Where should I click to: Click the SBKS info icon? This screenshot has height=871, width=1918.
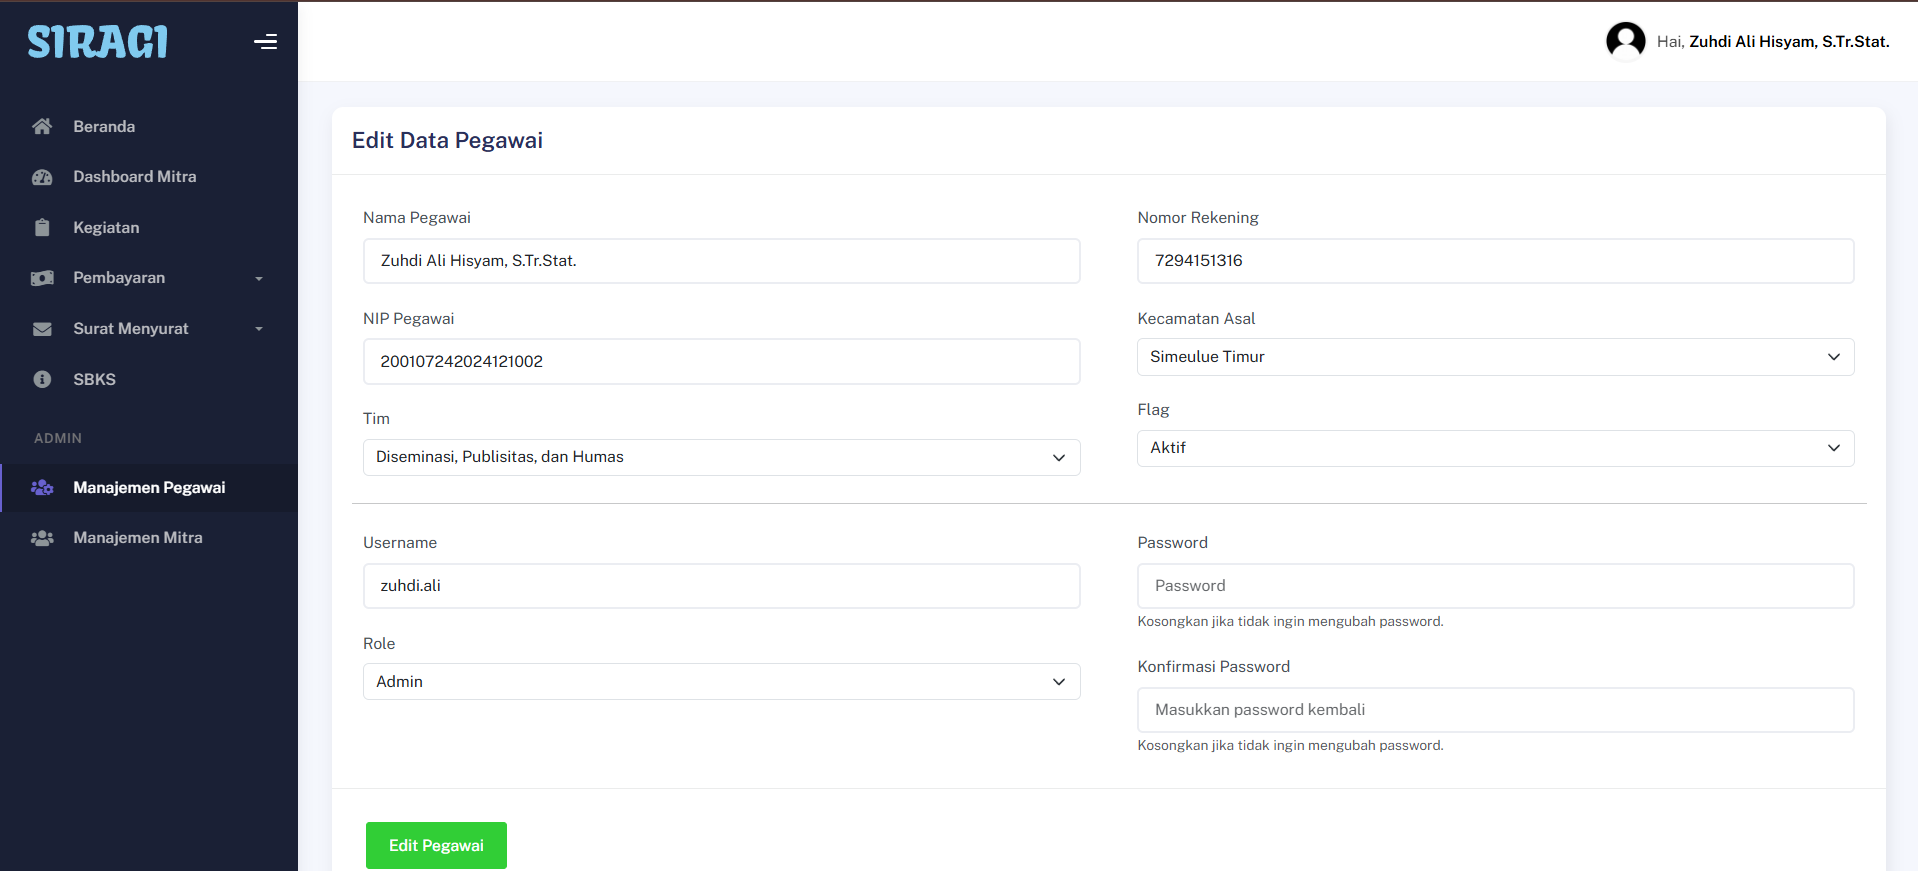tap(42, 380)
